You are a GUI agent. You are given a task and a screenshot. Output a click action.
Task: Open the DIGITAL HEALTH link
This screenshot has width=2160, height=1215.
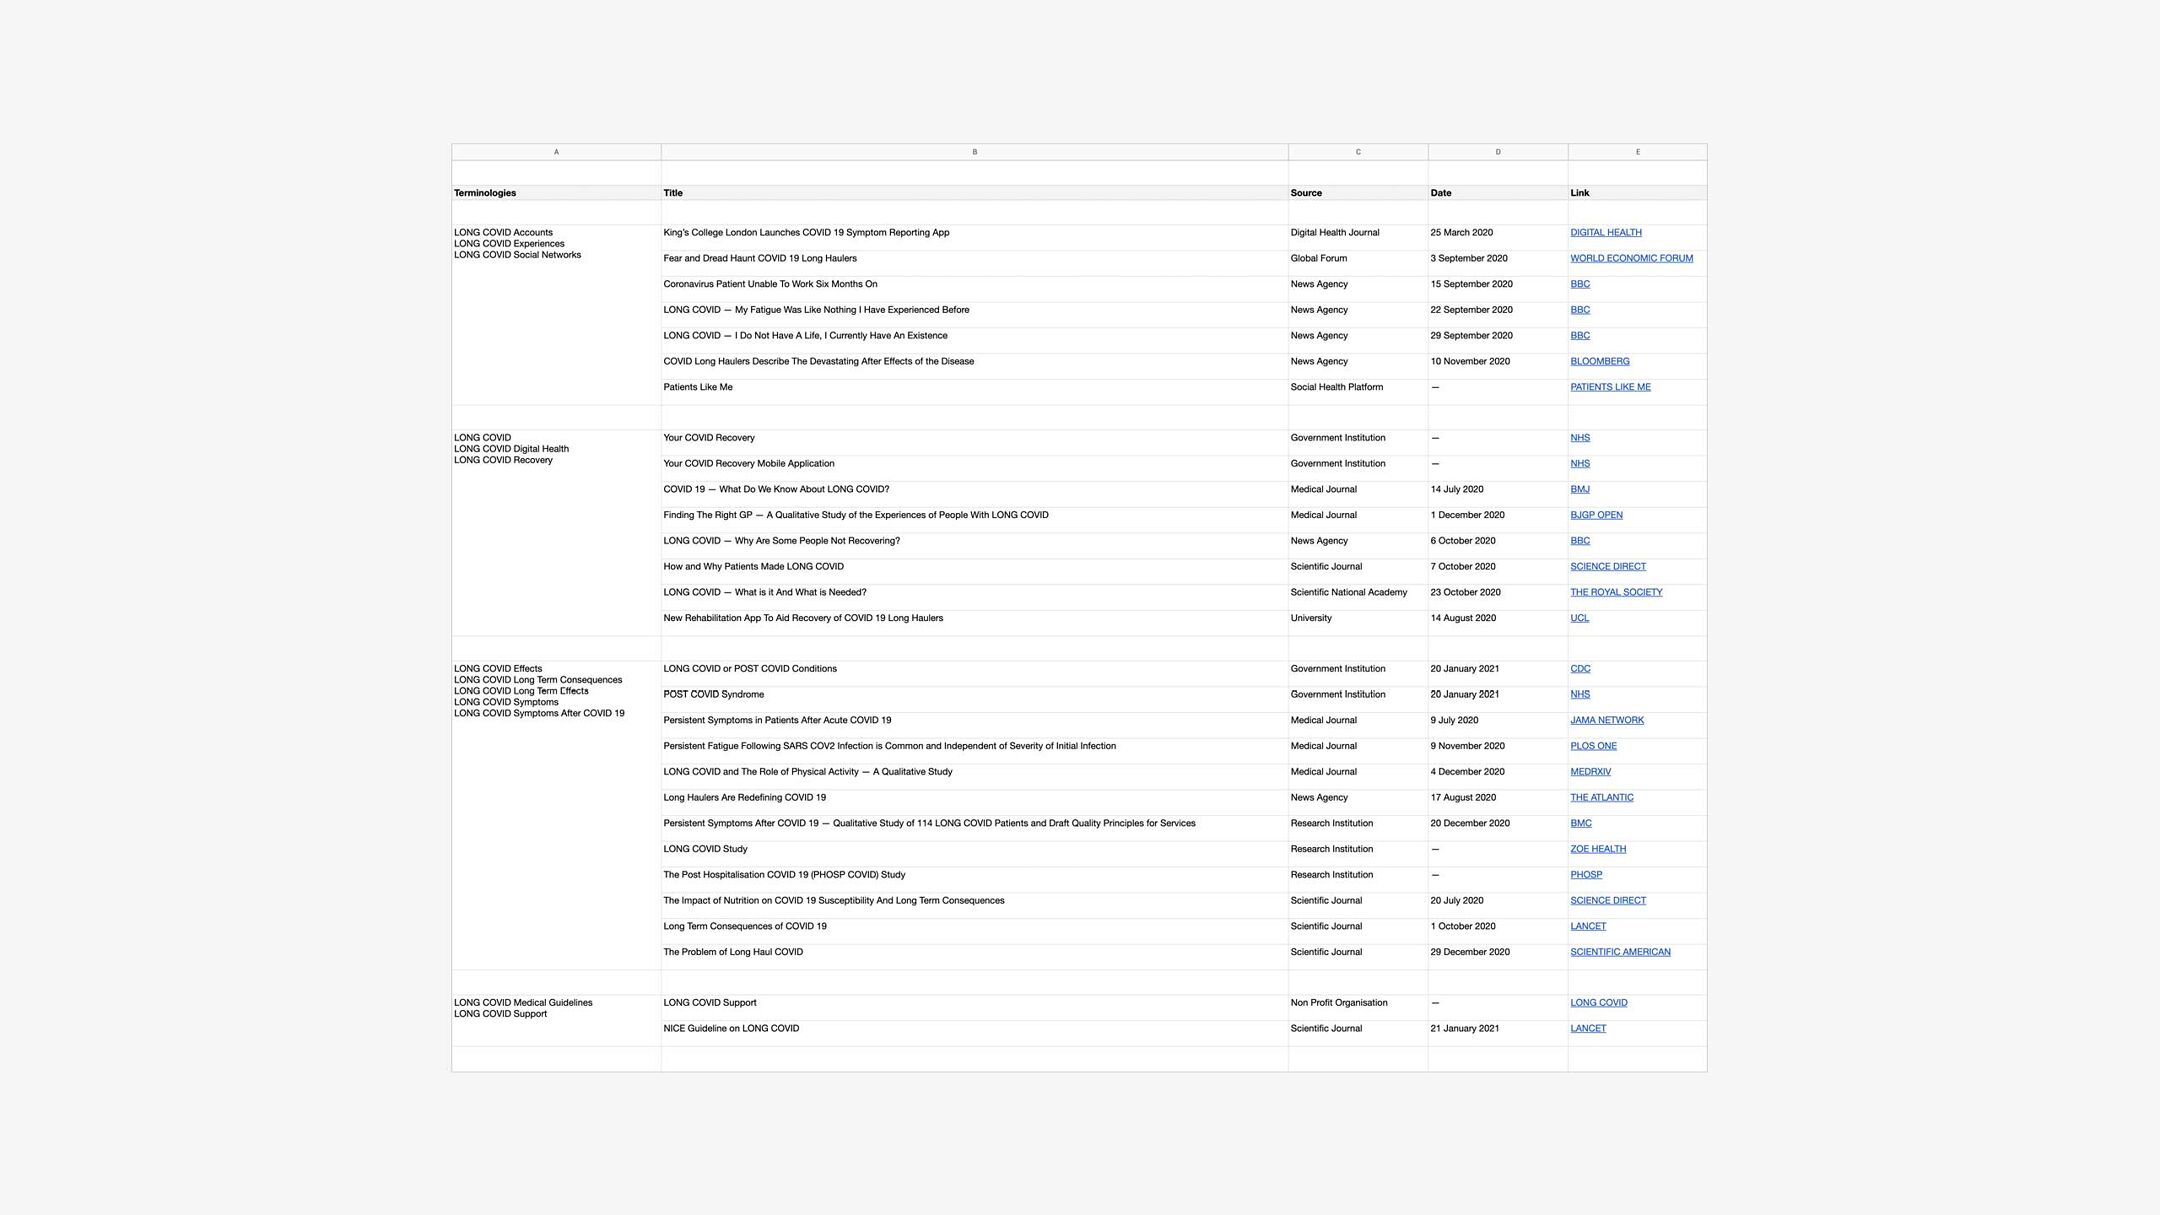[x=1605, y=233]
